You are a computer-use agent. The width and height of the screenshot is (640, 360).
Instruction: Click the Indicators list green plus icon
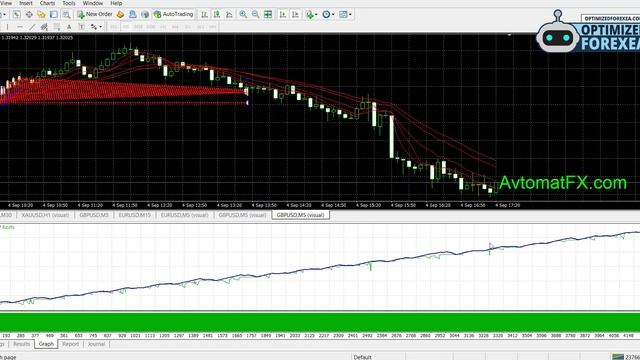point(310,15)
